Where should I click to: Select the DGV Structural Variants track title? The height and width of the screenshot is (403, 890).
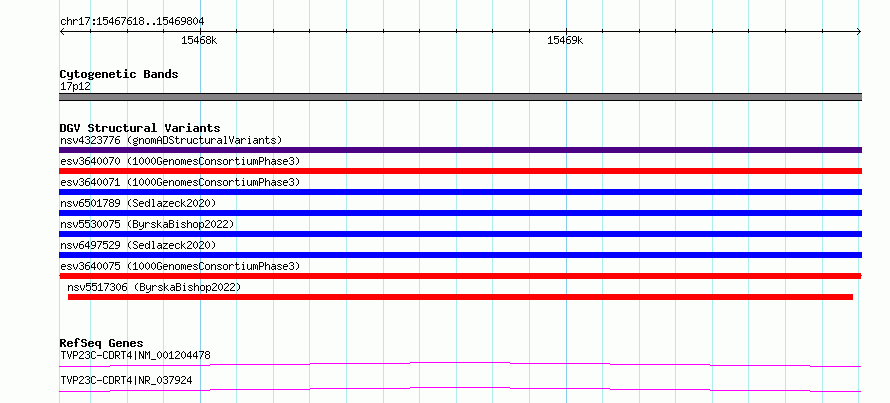click(140, 128)
